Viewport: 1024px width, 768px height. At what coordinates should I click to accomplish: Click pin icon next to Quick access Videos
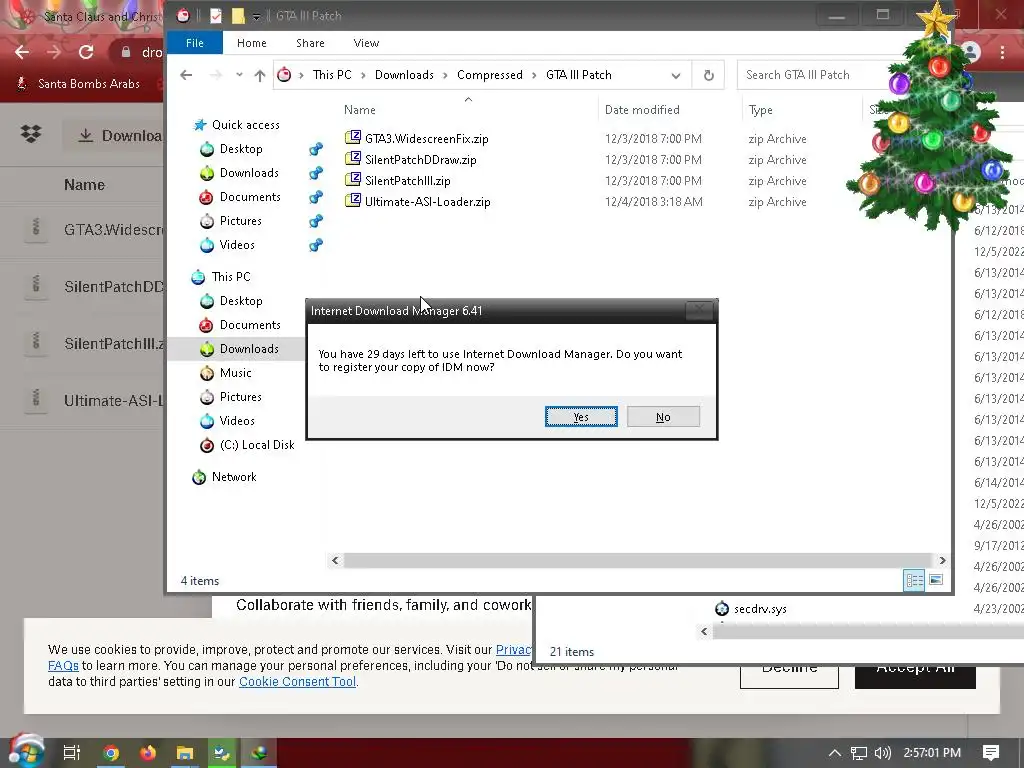tap(316, 246)
